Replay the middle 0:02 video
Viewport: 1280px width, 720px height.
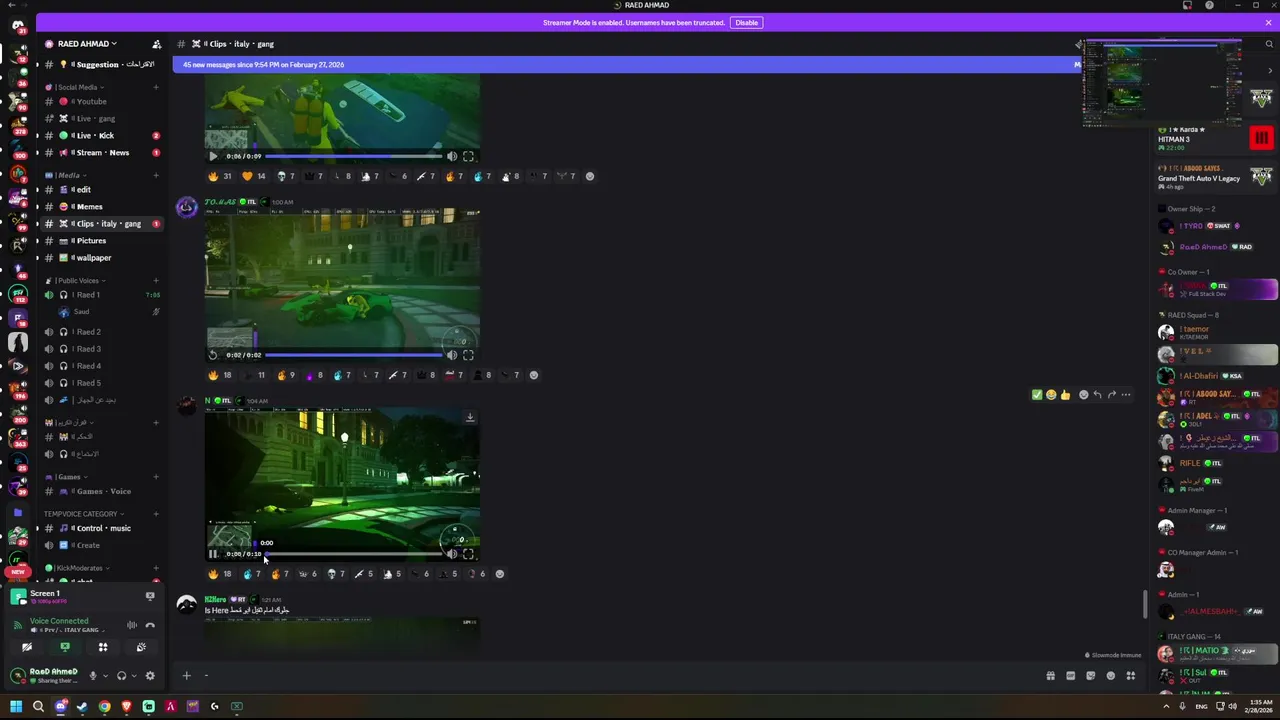click(x=213, y=355)
